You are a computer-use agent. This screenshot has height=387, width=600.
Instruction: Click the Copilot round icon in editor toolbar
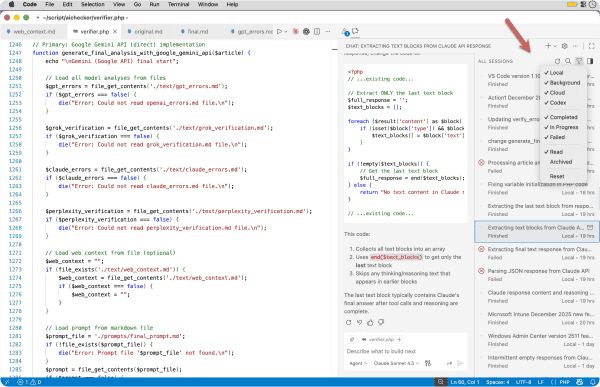tap(306, 31)
